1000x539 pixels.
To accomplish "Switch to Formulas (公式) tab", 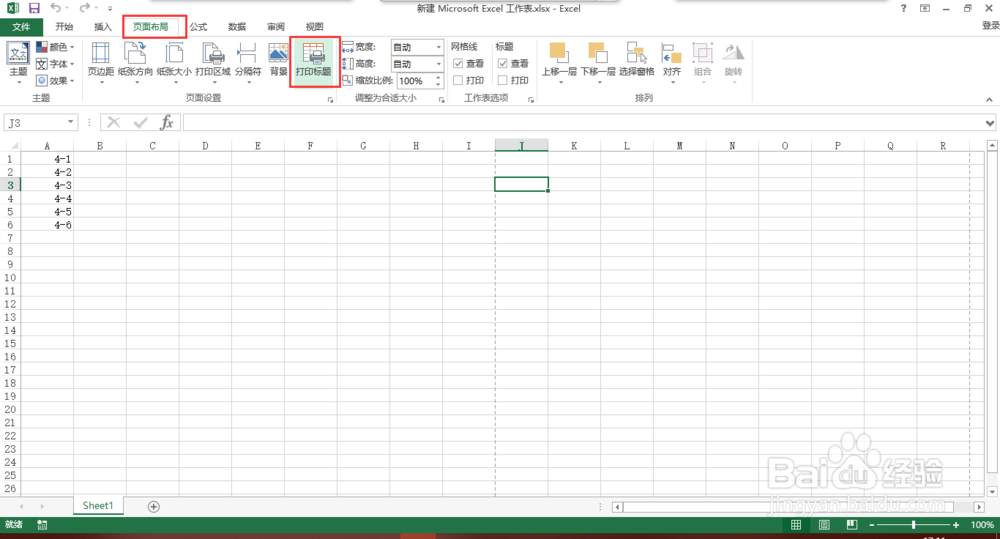I will tap(198, 27).
